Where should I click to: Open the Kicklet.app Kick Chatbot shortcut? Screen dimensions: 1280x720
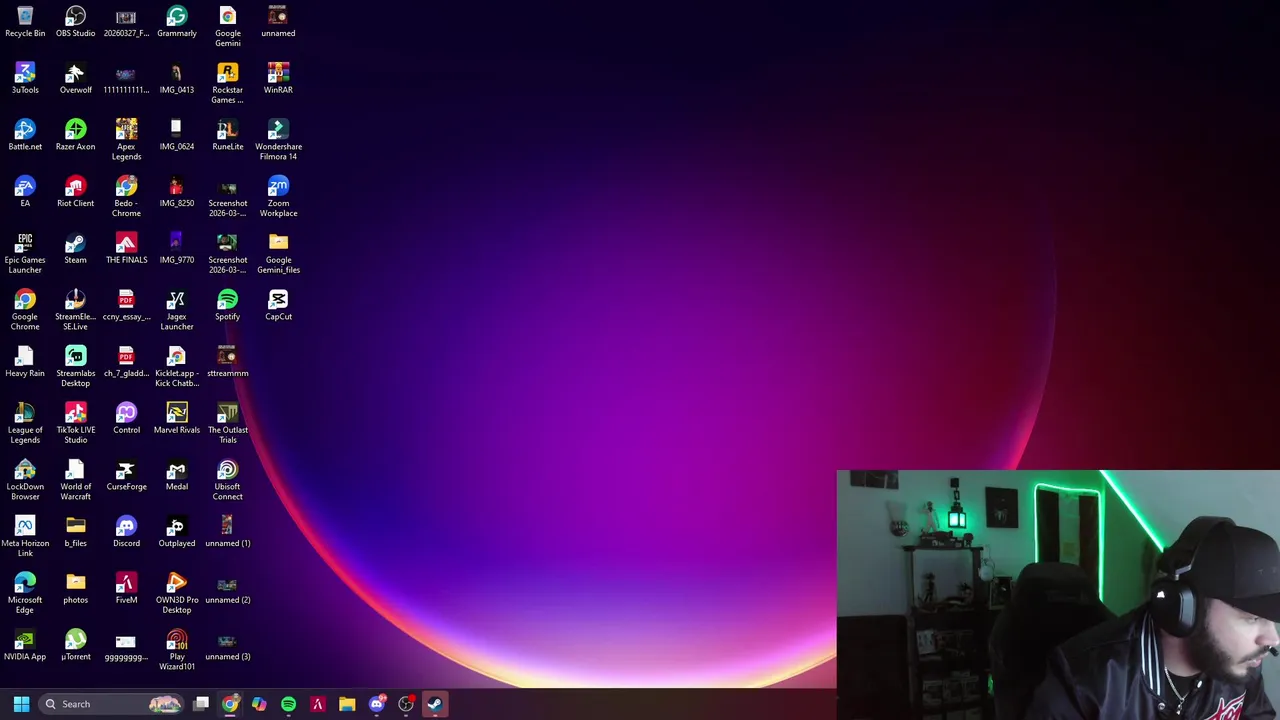[x=177, y=366]
